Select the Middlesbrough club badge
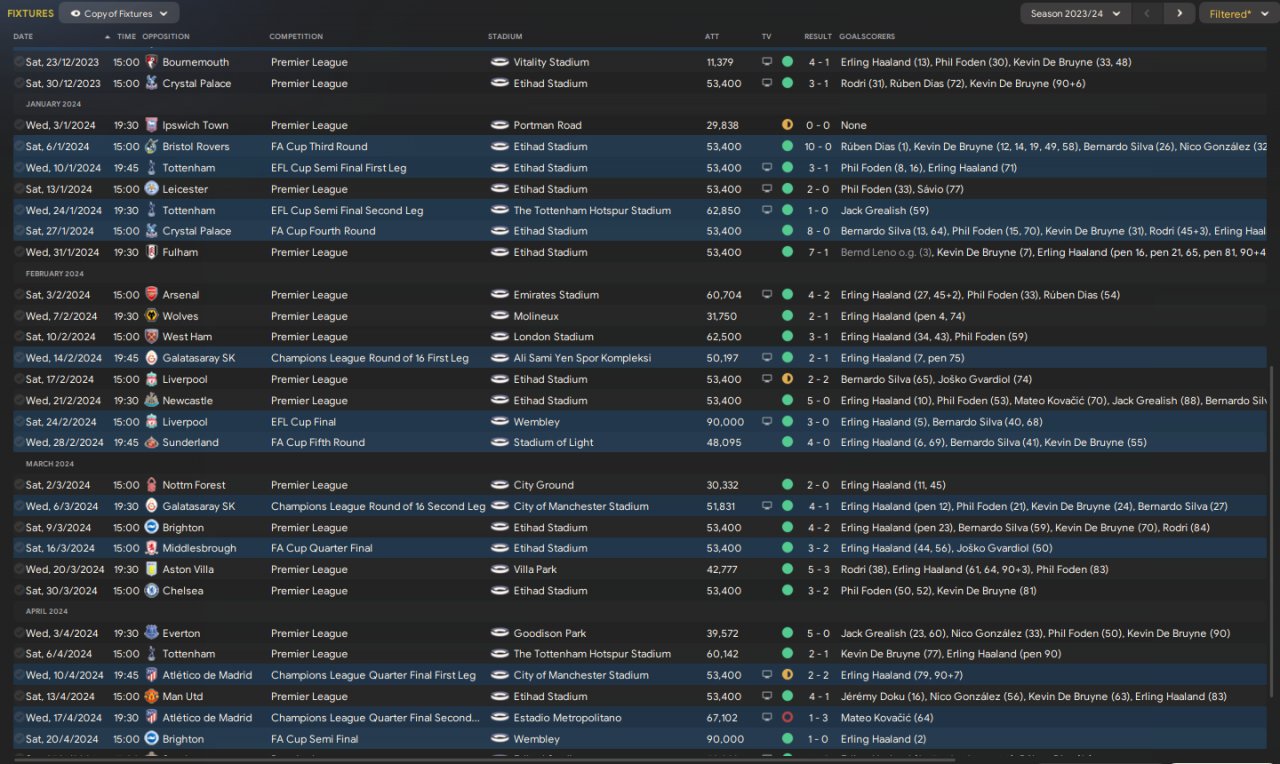 tap(151, 548)
